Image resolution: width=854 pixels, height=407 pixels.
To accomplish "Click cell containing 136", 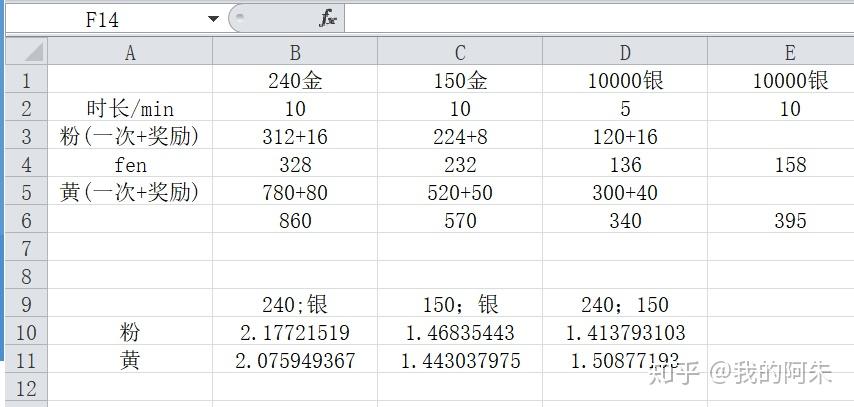I will [x=625, y=164].
